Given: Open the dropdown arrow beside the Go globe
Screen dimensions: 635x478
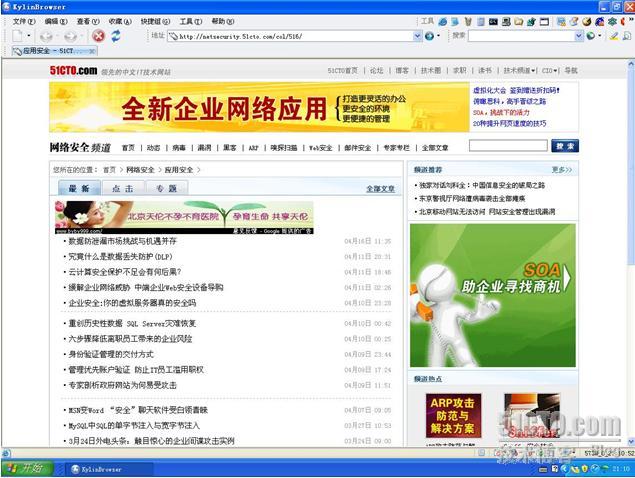Looking at the screenshot, I should point(438,36).
